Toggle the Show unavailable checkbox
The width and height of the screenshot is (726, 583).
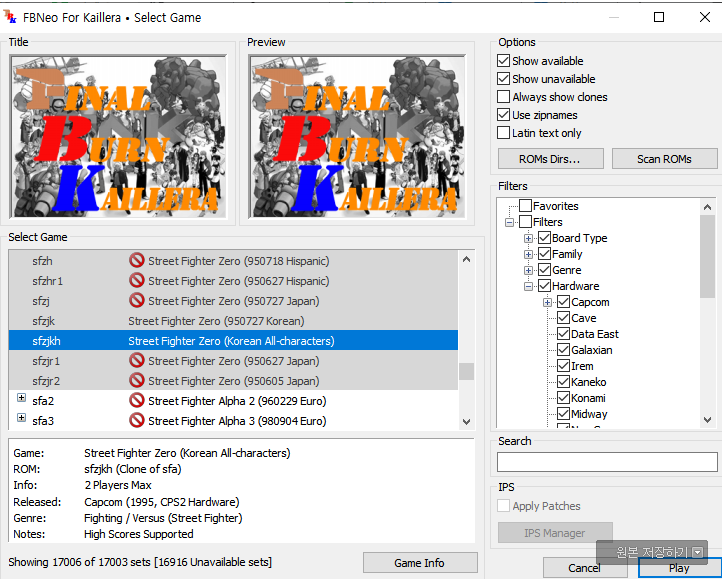coord(503,79)
